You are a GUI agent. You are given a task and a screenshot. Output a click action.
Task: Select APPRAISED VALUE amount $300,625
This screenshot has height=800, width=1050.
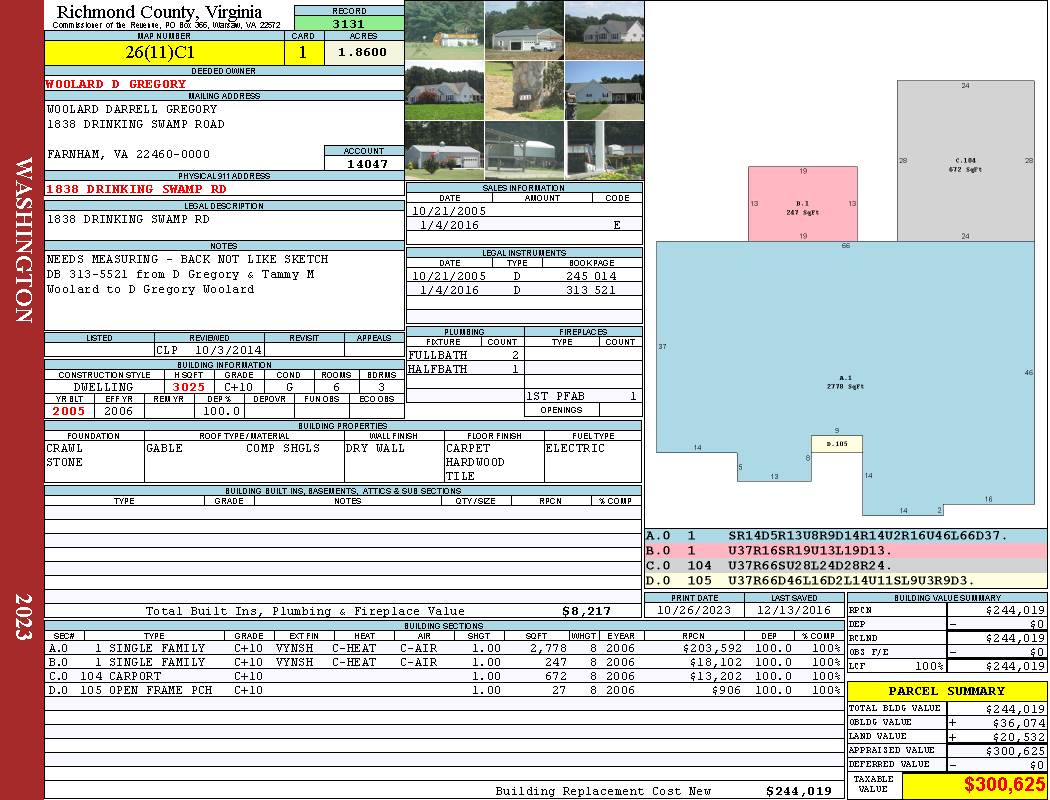pyautogui.click(x=1015, y=751)
